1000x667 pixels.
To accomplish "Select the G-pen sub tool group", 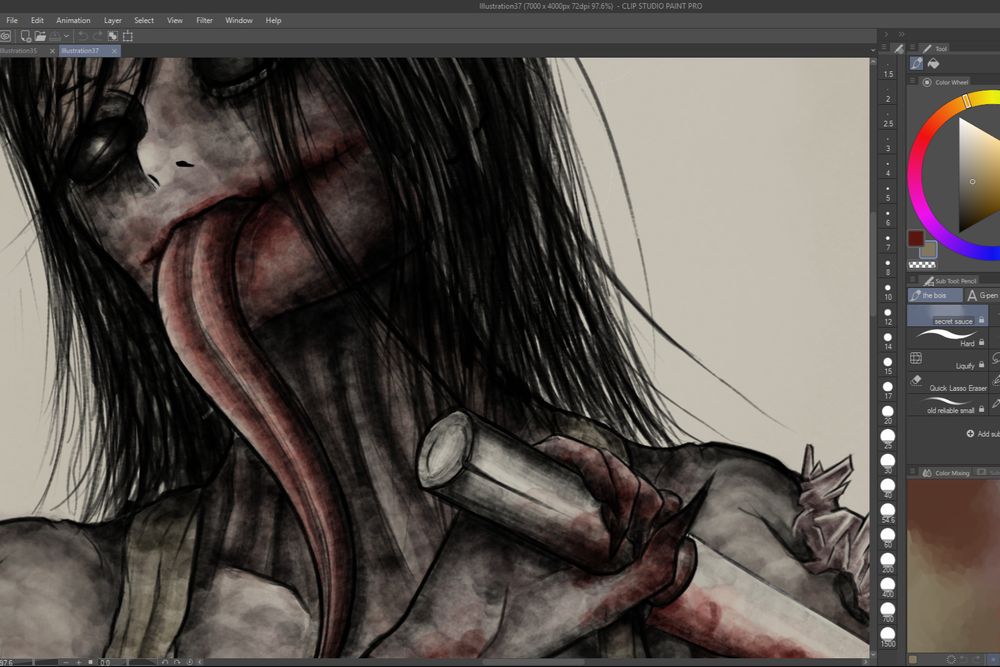I will point(987,296).
